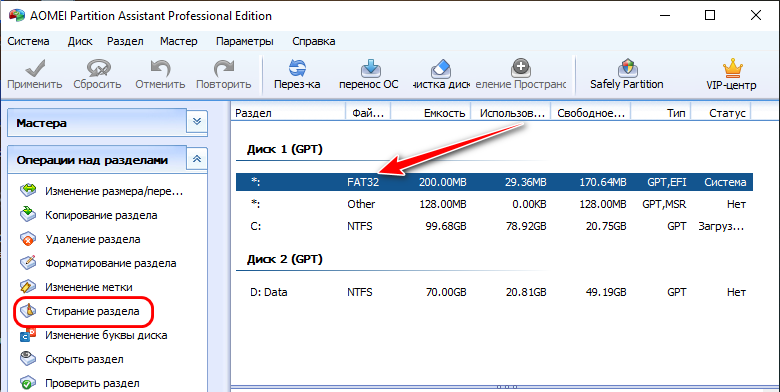Select the Other 128.00MB MSR partition row
780x392 pixels.
coord(494,204)
